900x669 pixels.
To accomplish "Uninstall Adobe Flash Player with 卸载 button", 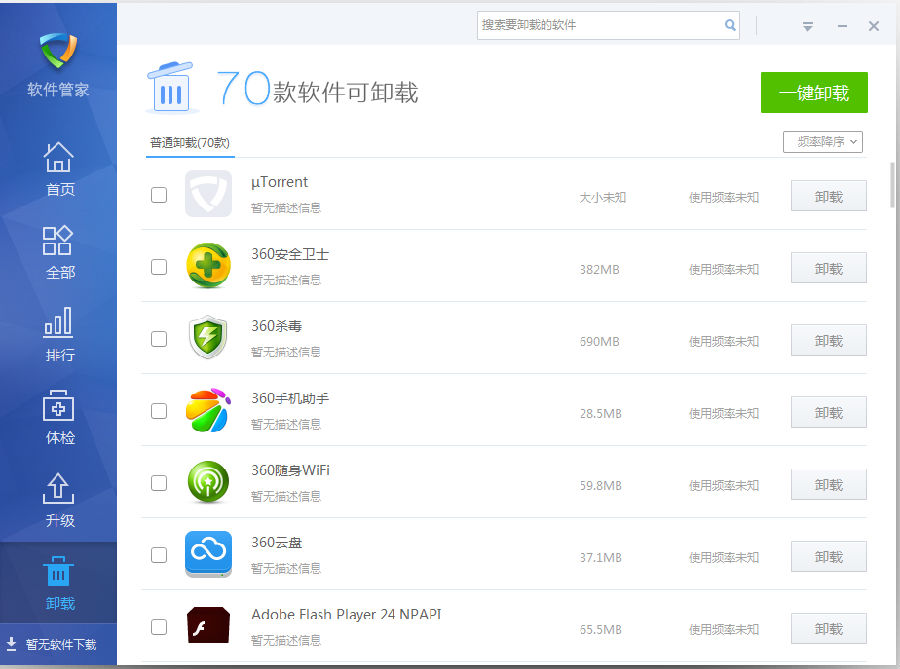I will click(x=828, y=628).
